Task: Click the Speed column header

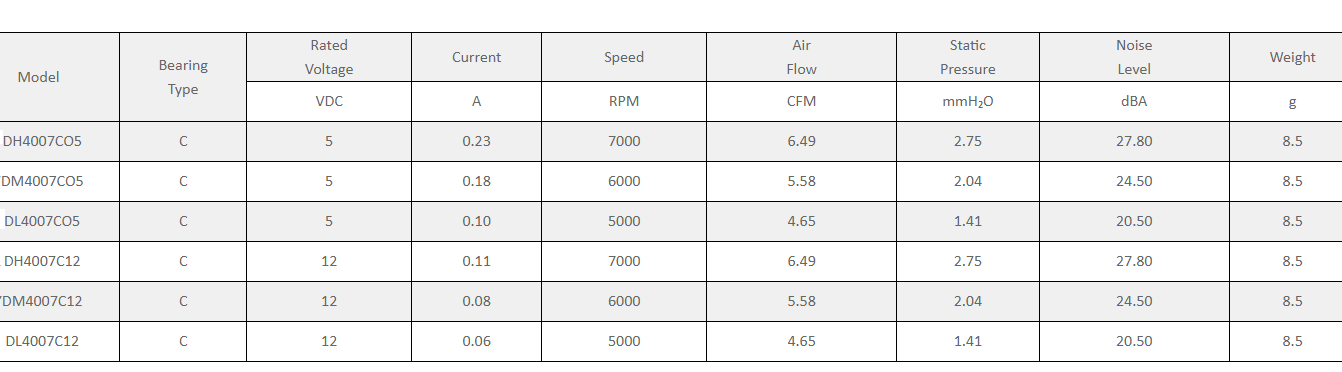Action: pyautogui.click(x=624, y=57)
